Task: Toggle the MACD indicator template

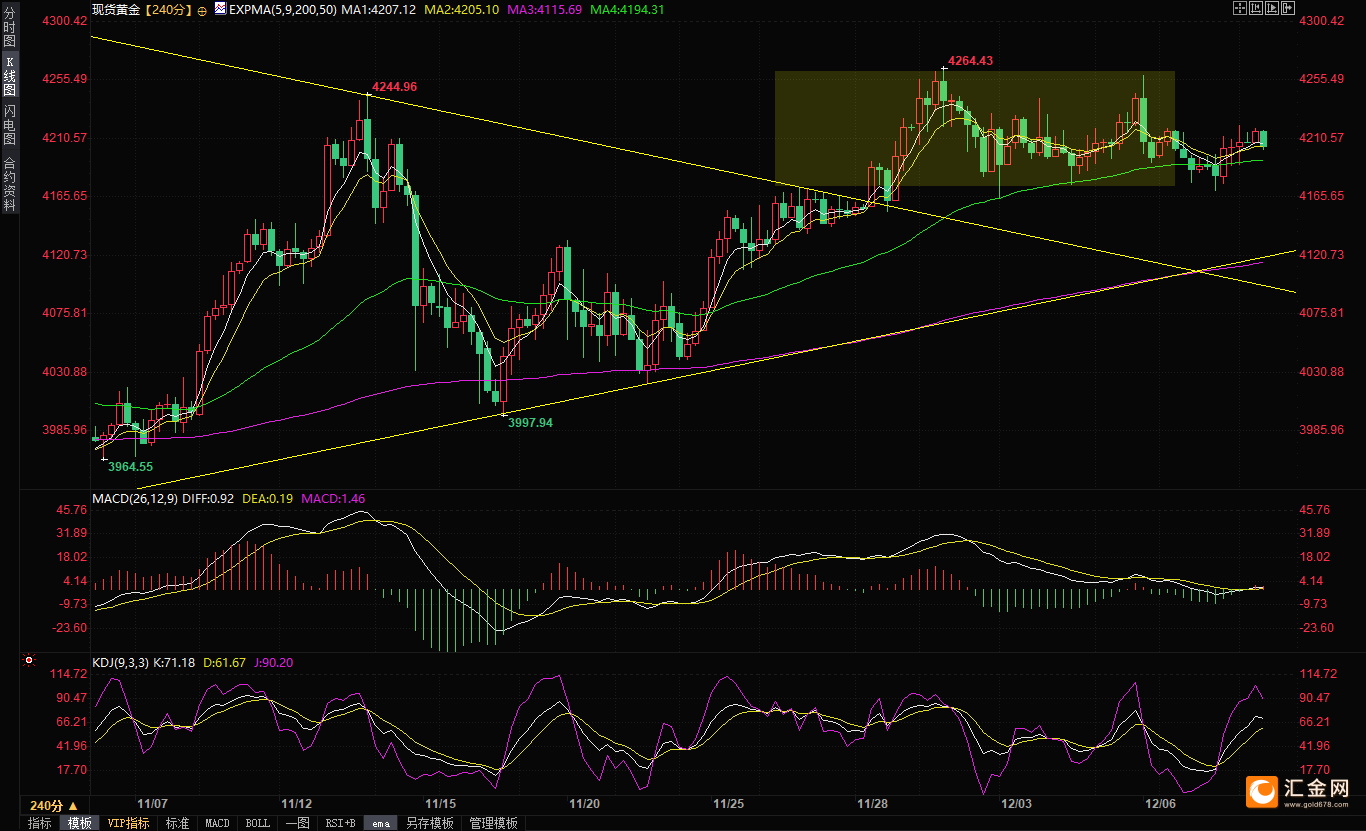Action: click(x=217, y=823)
